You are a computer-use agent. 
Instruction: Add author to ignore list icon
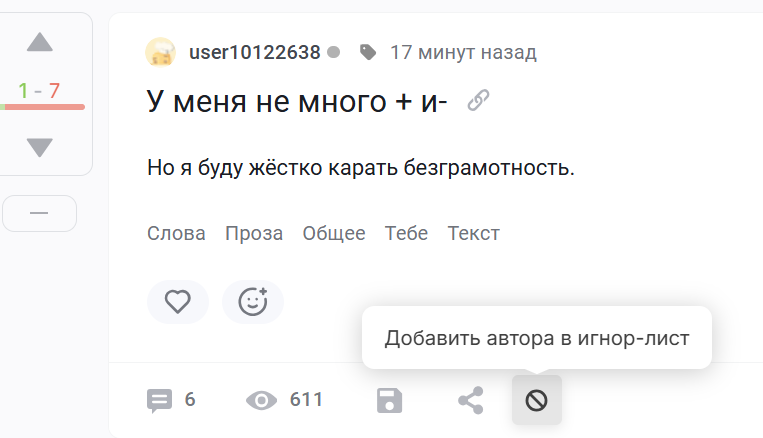click(537, 401)
